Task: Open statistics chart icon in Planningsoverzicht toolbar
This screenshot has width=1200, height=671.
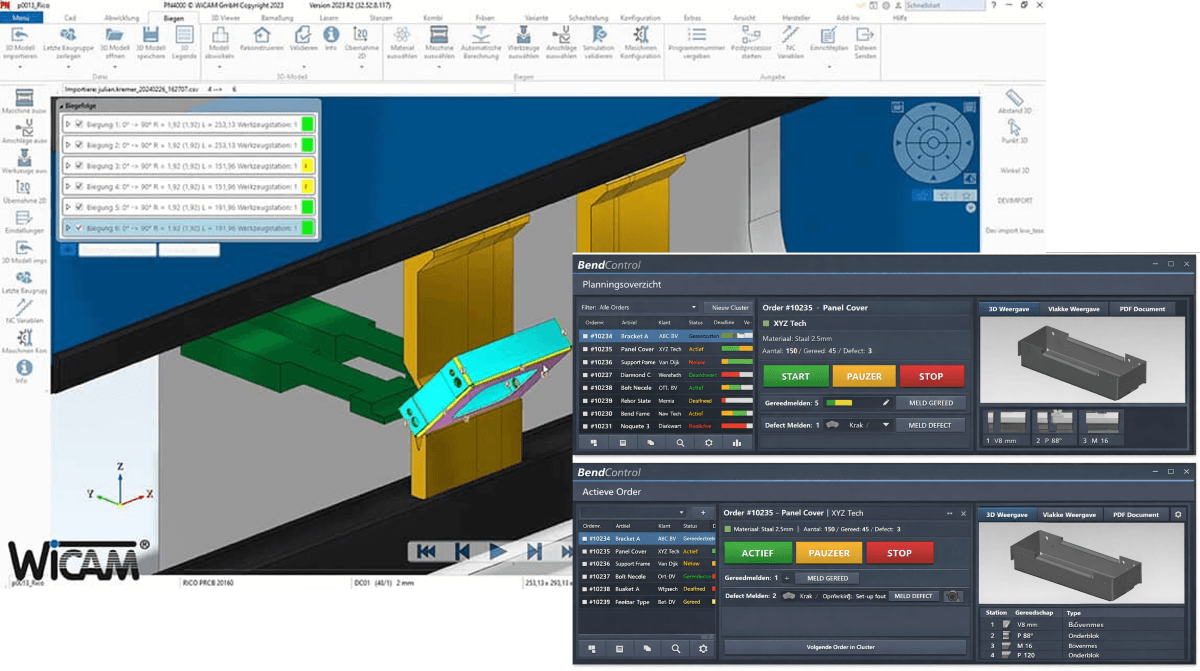Action: point(737,442)
